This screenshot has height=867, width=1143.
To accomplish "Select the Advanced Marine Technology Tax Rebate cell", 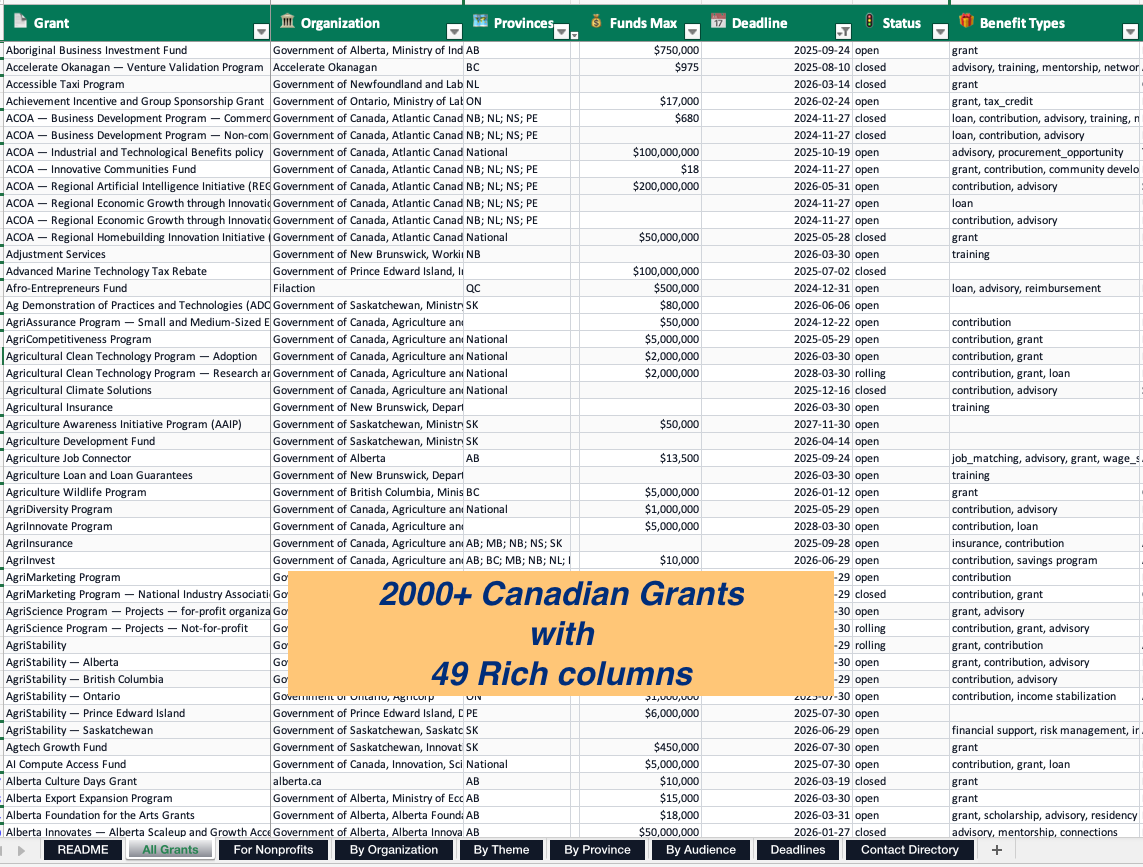I will [137, 271].
